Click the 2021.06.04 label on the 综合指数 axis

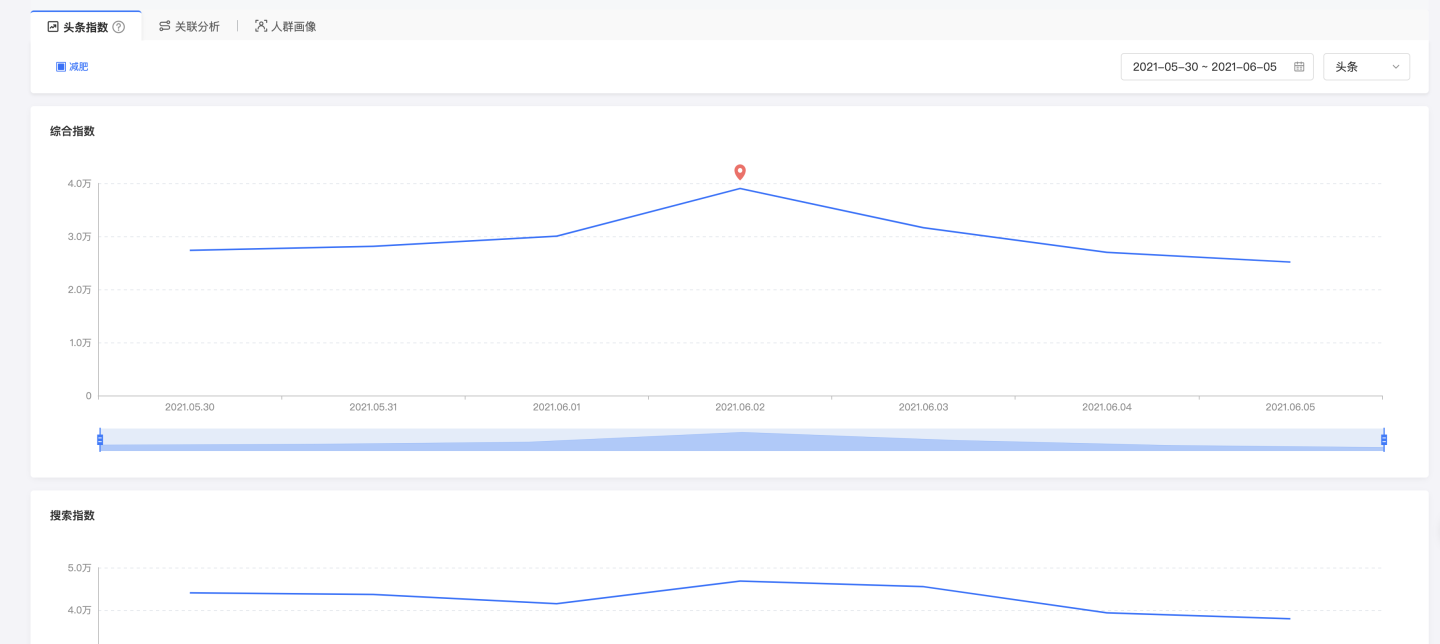click(x=1107, y=407)
